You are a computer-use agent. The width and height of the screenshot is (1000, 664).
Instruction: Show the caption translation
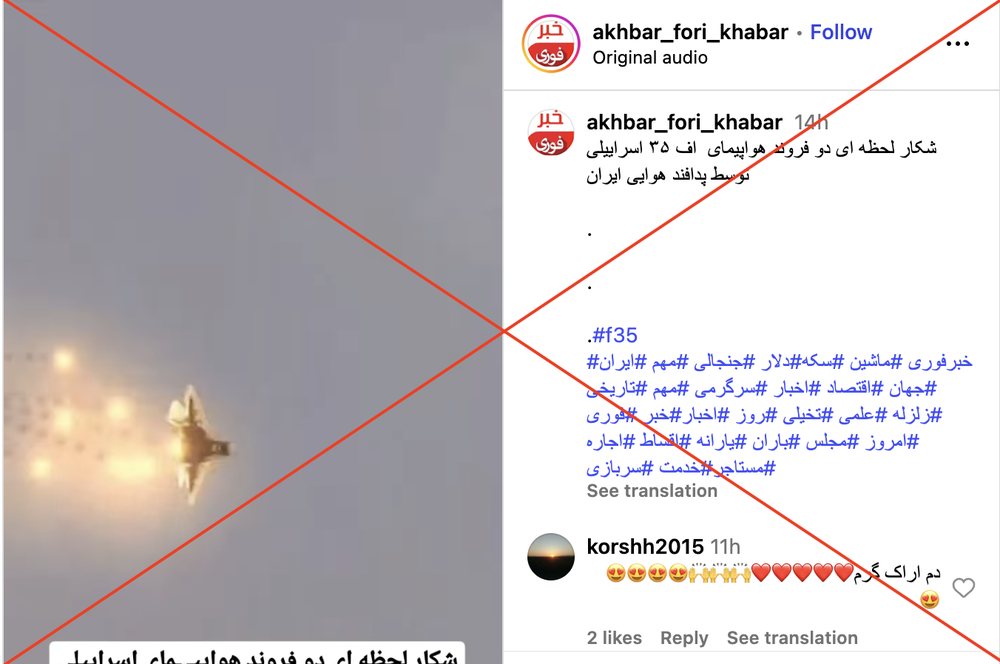coord(652,491)
